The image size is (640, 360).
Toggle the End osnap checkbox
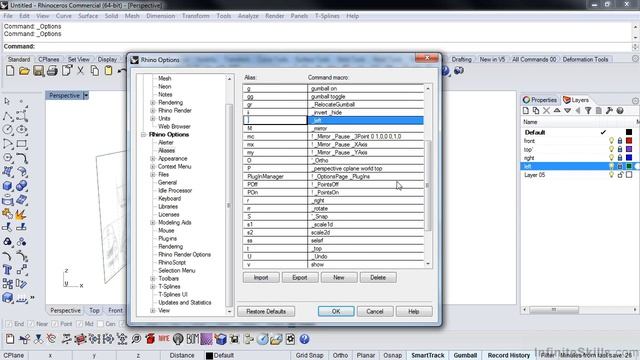pos(9,324)
